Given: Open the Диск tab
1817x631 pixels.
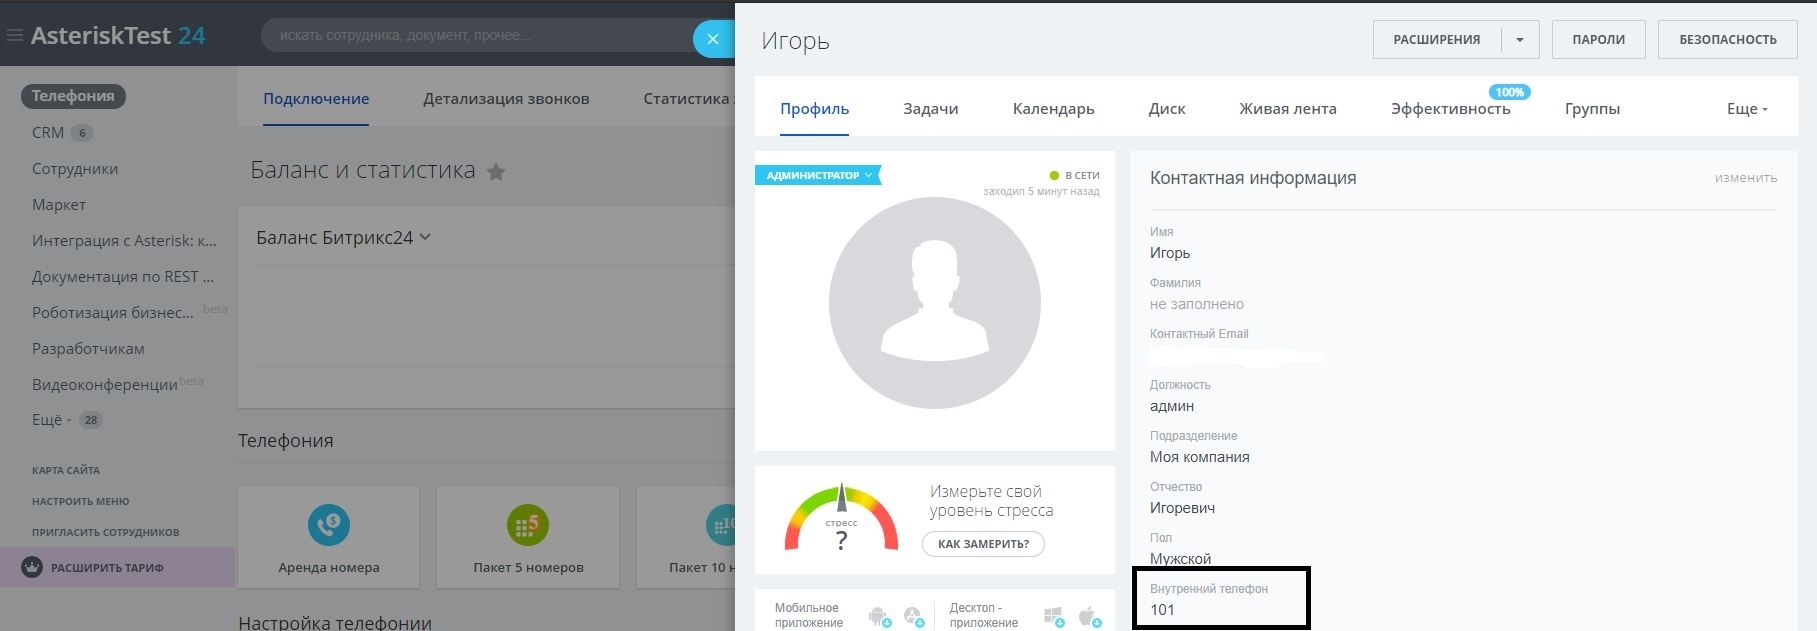Looking at the screenshot, I should click(1167, 109).
